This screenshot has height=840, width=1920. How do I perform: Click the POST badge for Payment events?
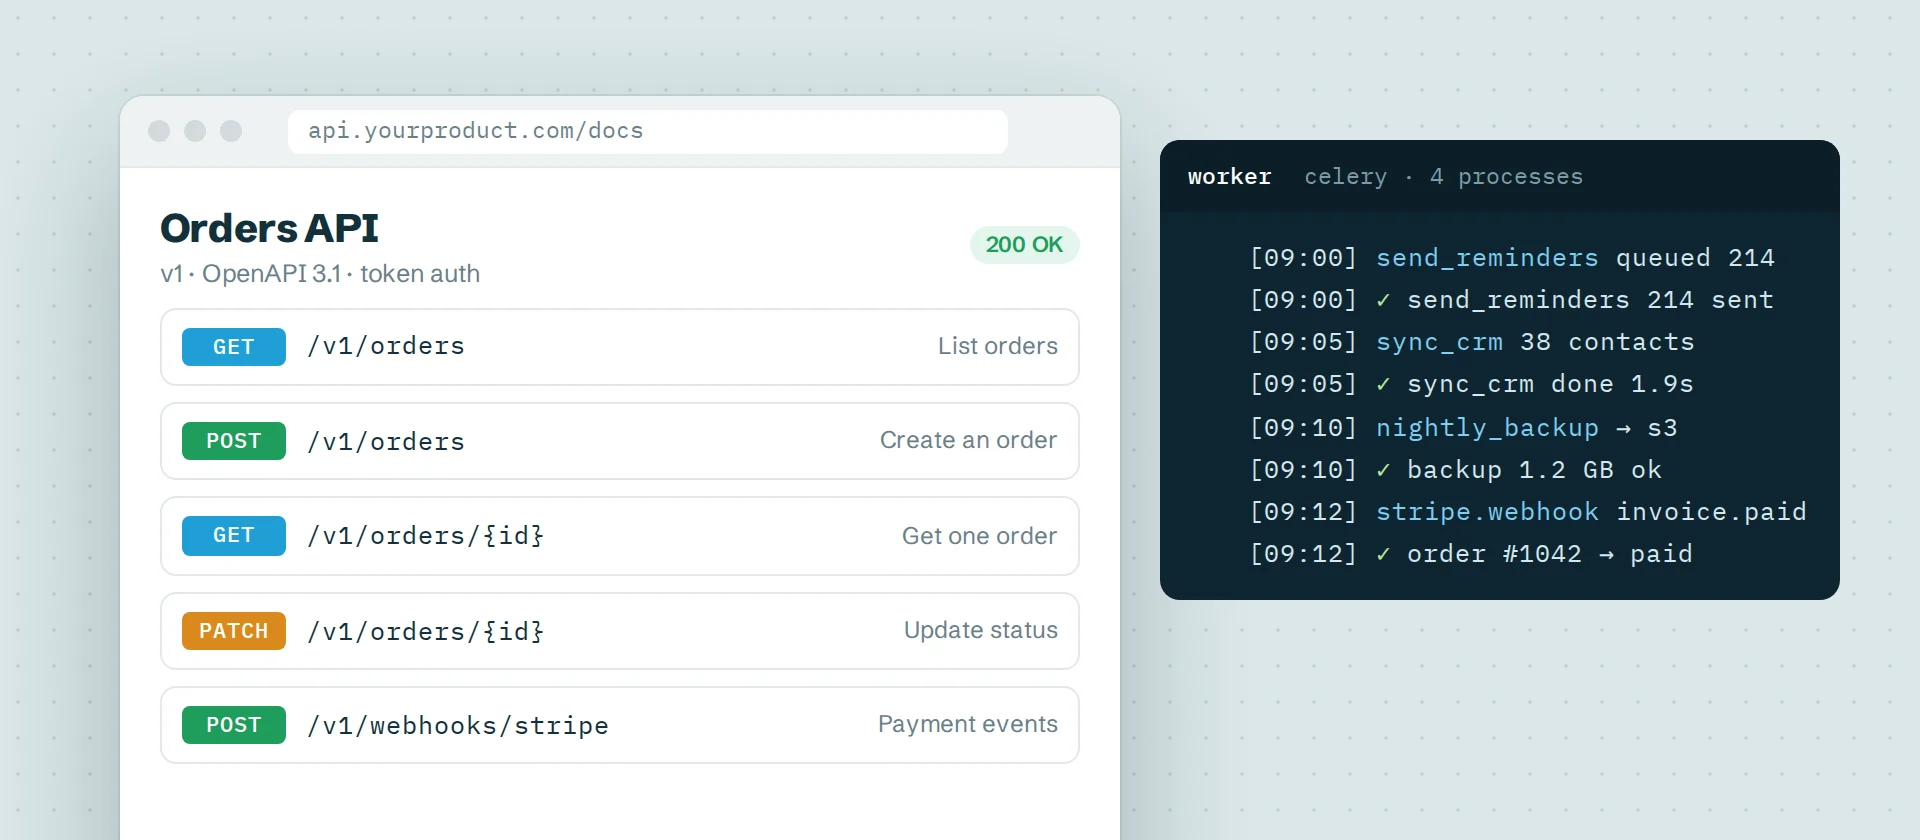234,725
